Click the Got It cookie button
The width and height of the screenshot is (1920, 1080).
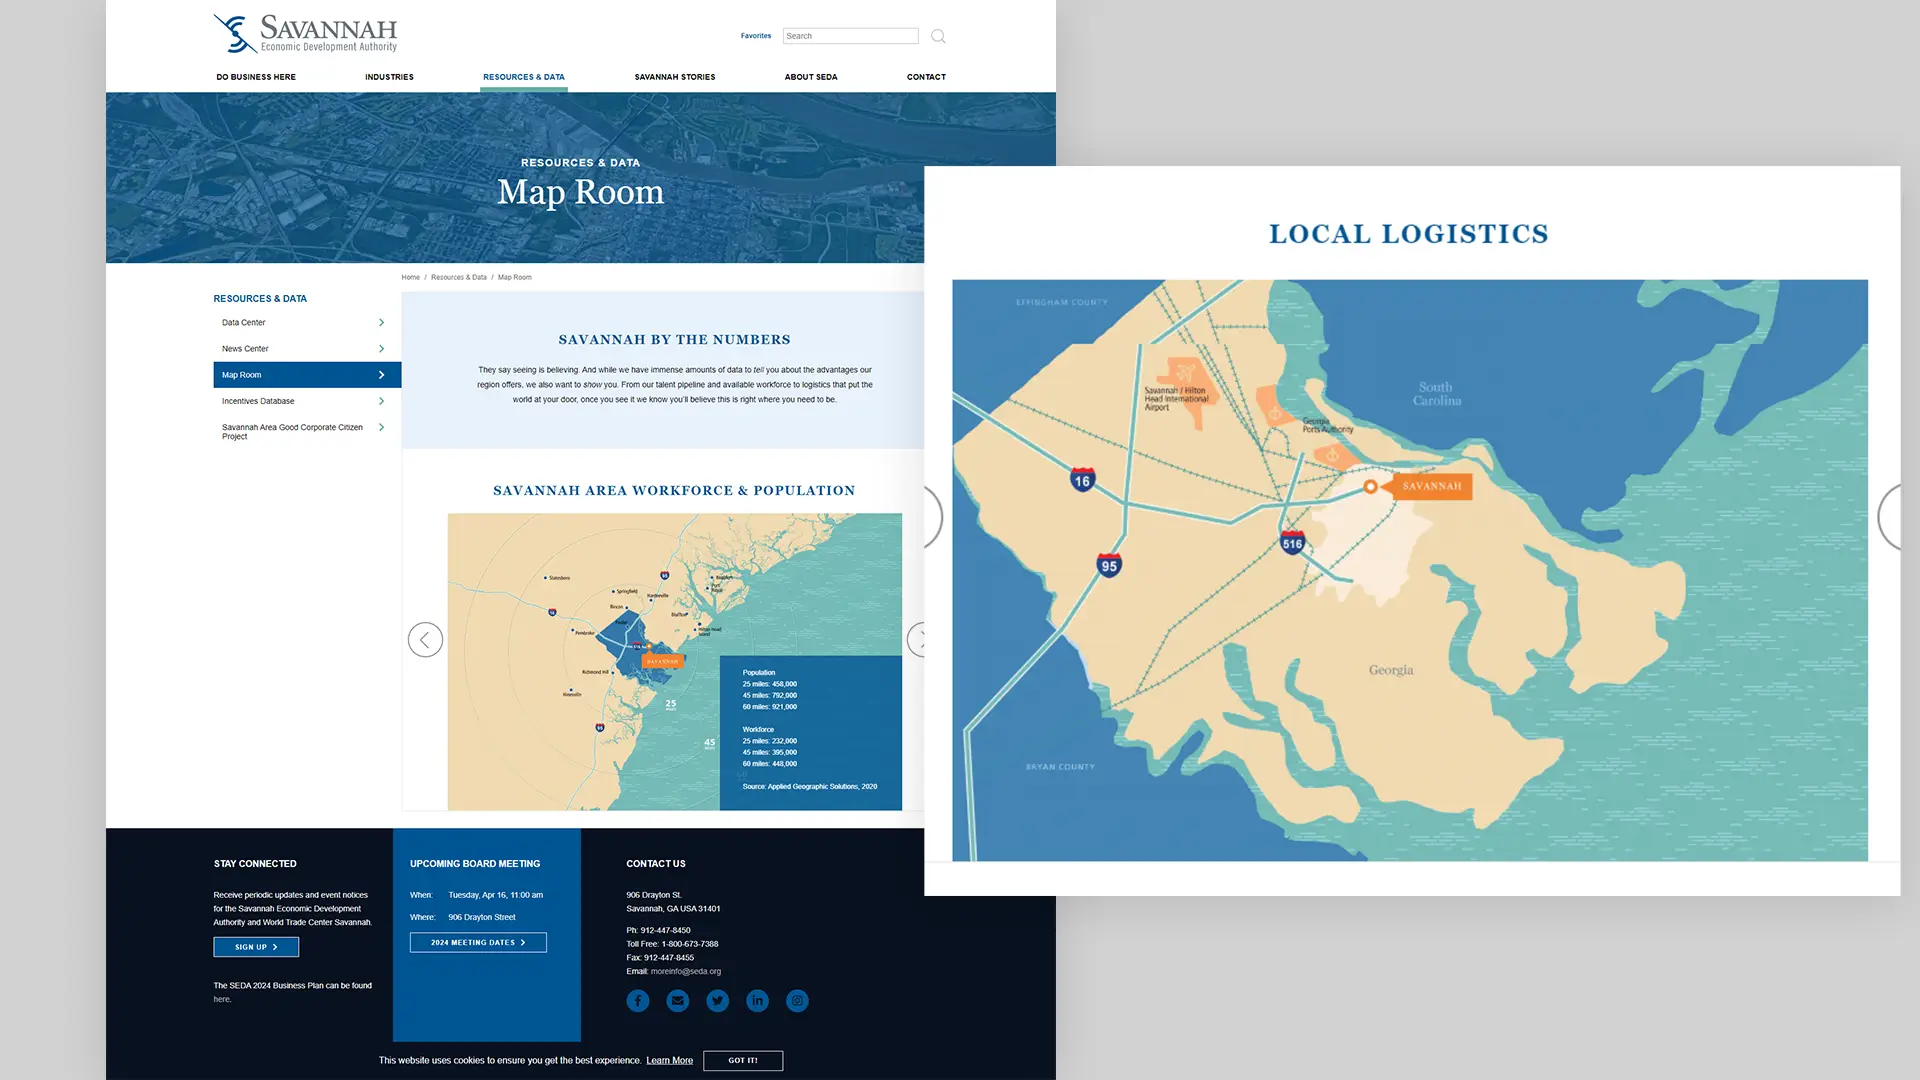coord(743,1060)
